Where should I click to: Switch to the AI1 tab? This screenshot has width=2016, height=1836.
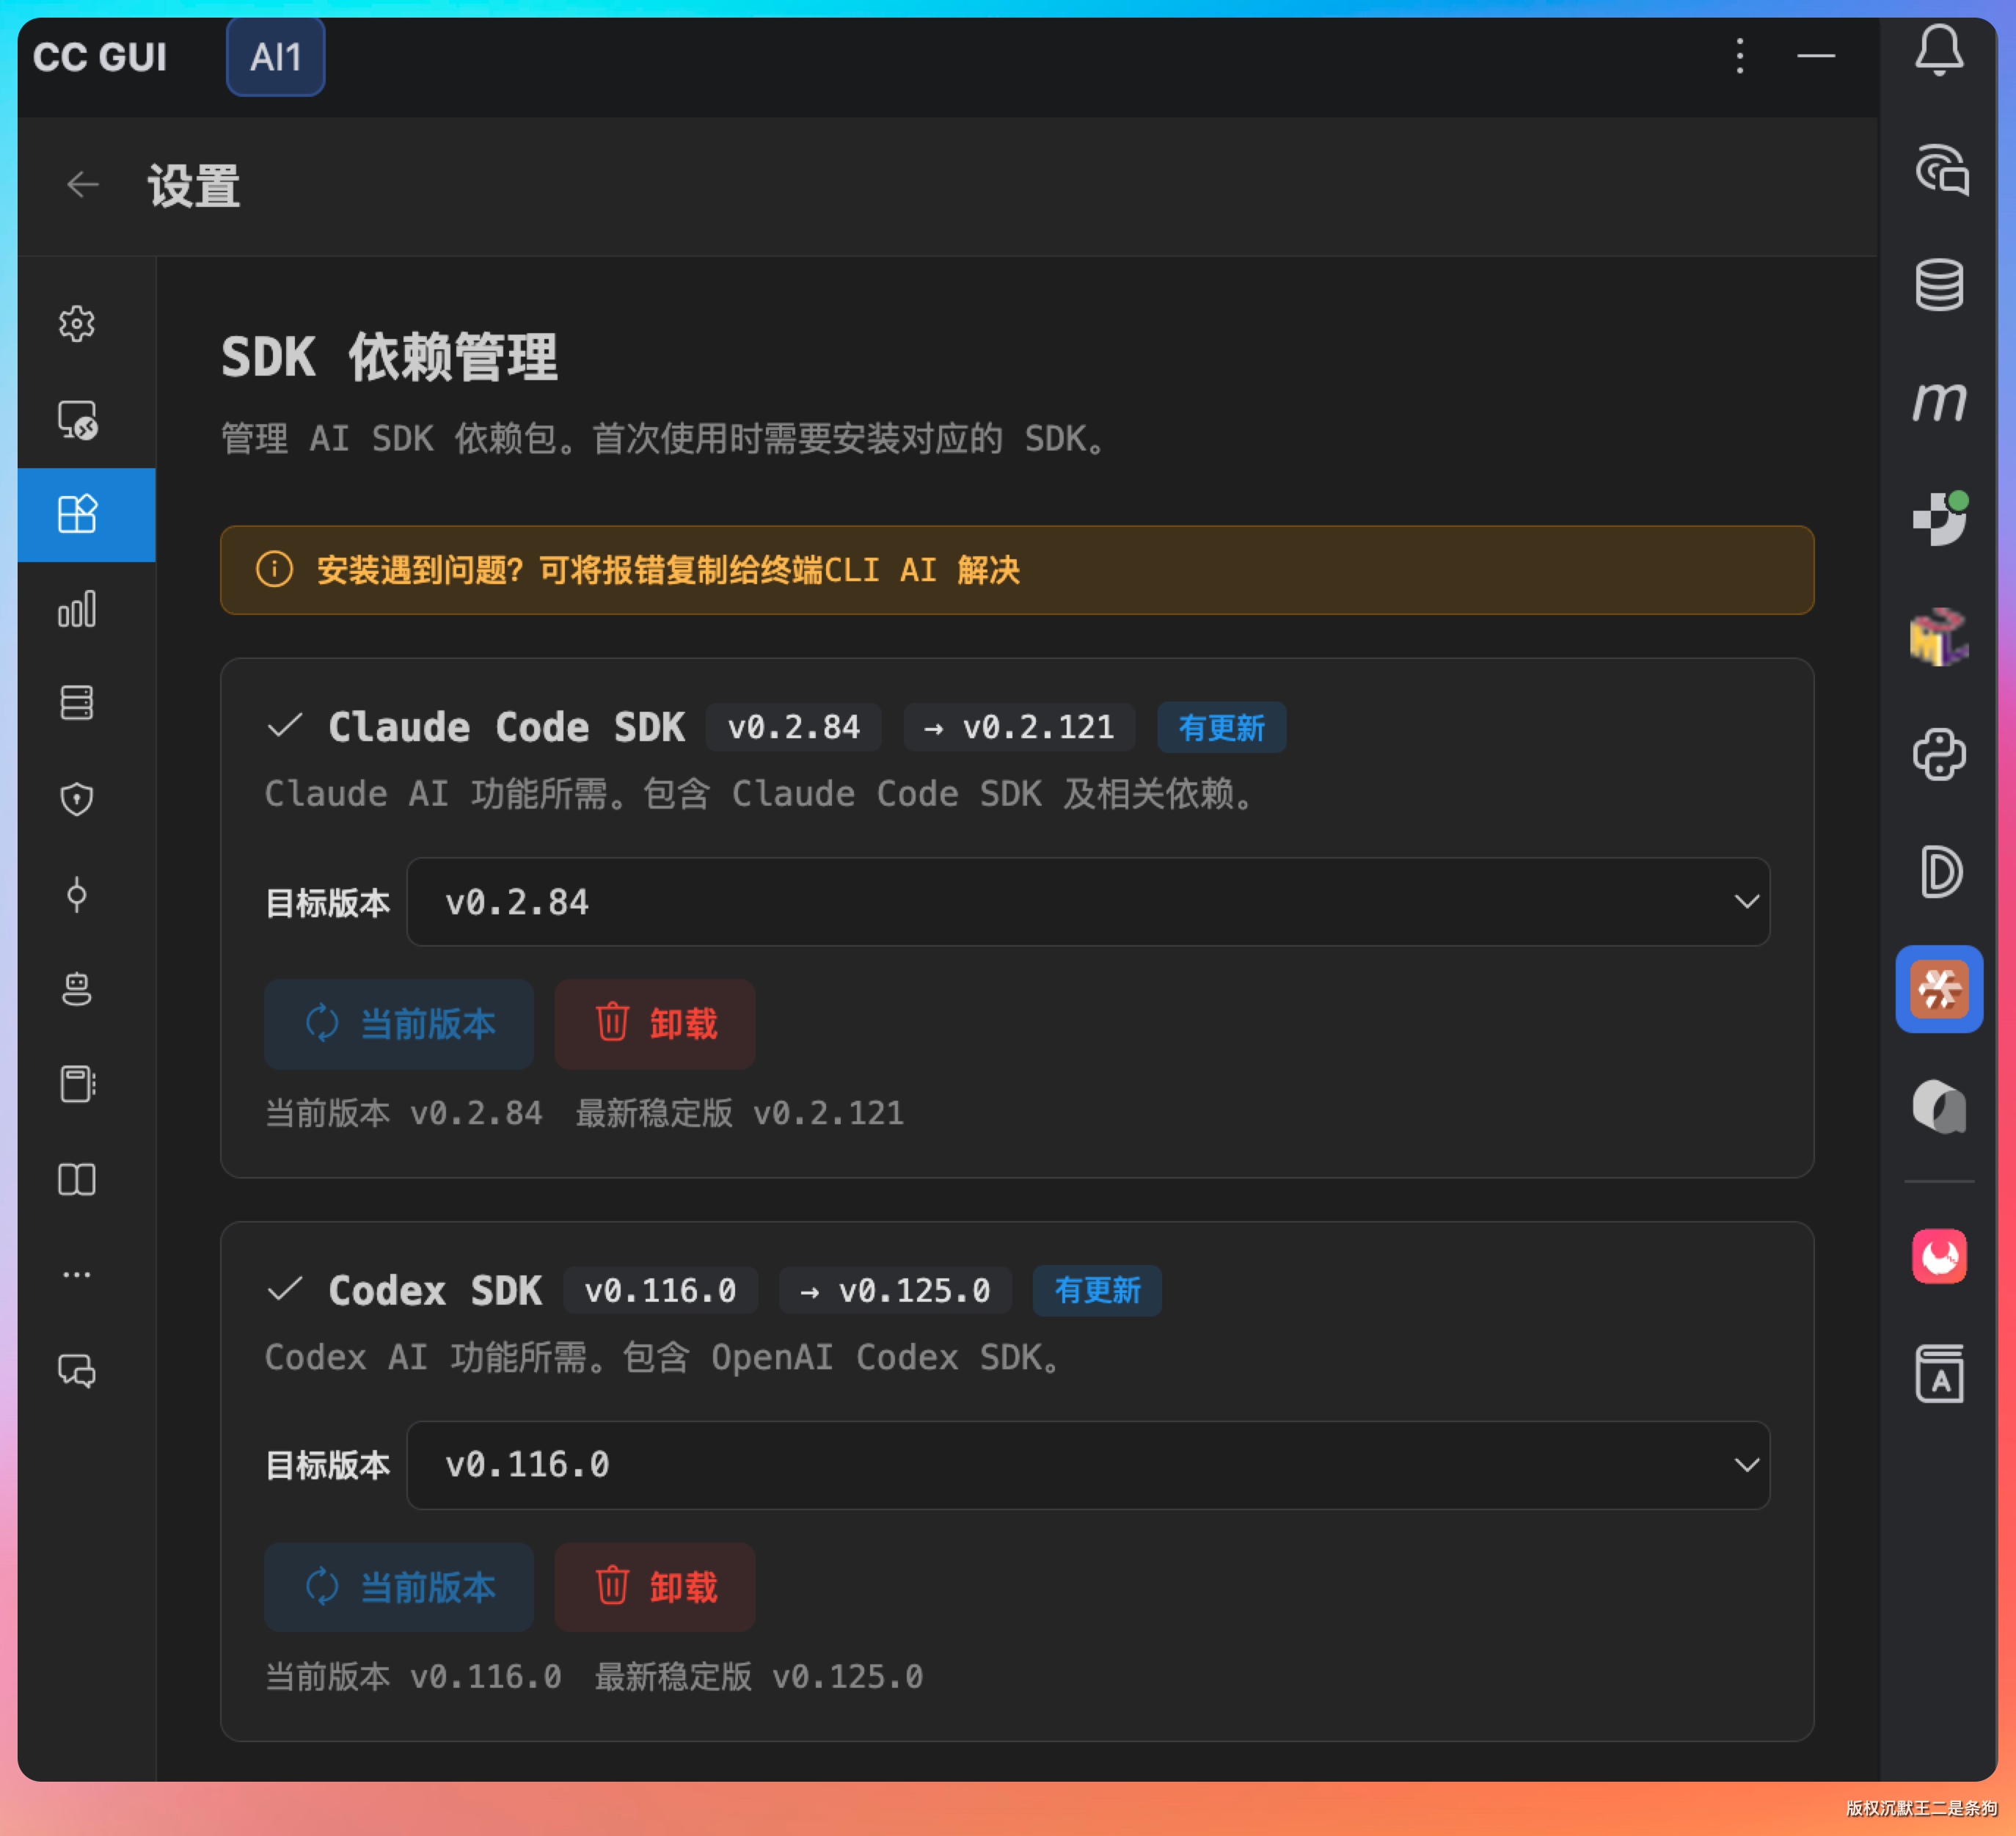click(x=275, y=57)
